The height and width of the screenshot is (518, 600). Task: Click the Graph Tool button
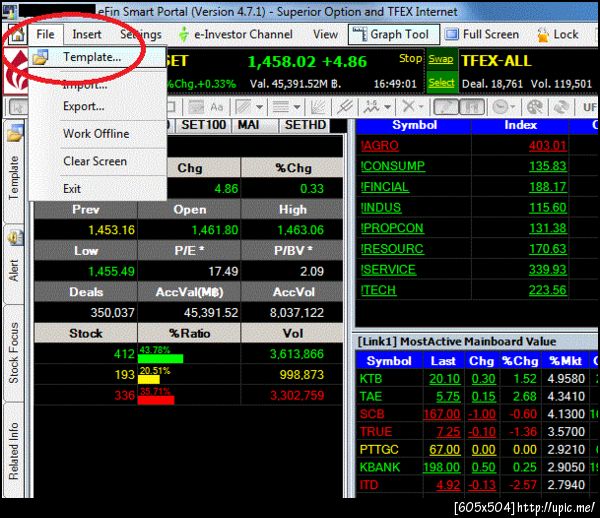tap(394, 34)
